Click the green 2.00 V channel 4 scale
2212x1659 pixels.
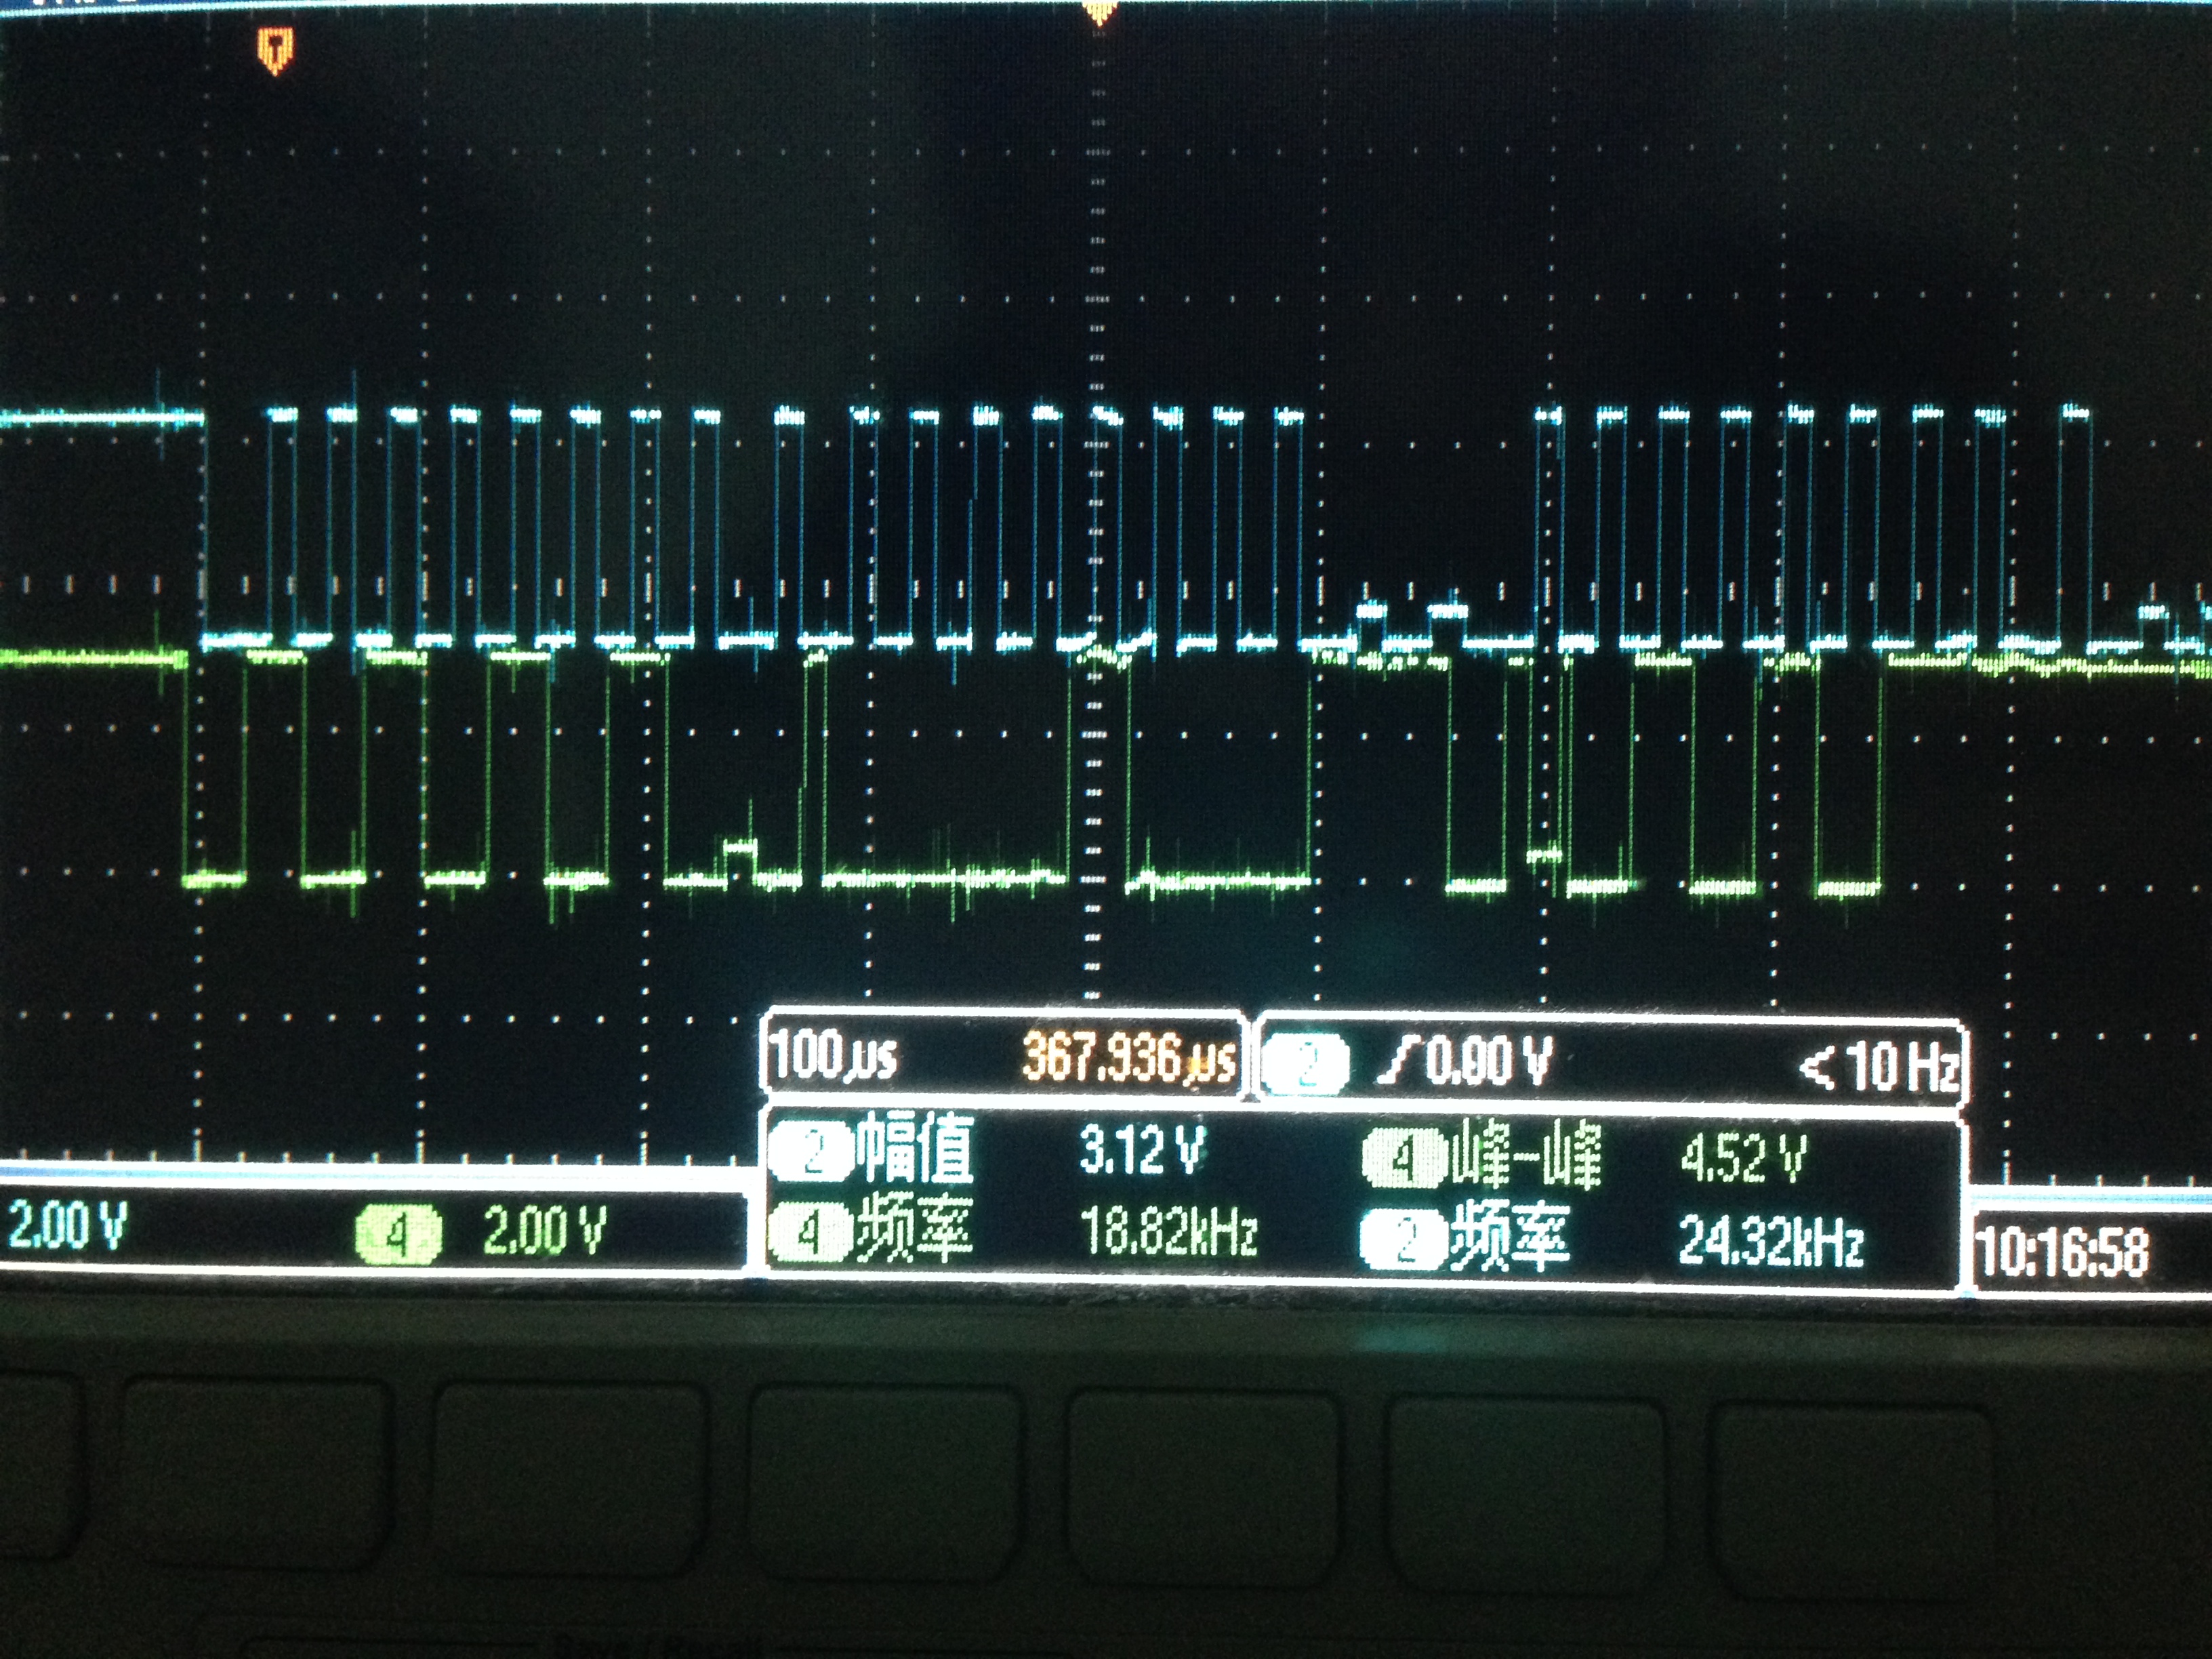pos(545,1230)
